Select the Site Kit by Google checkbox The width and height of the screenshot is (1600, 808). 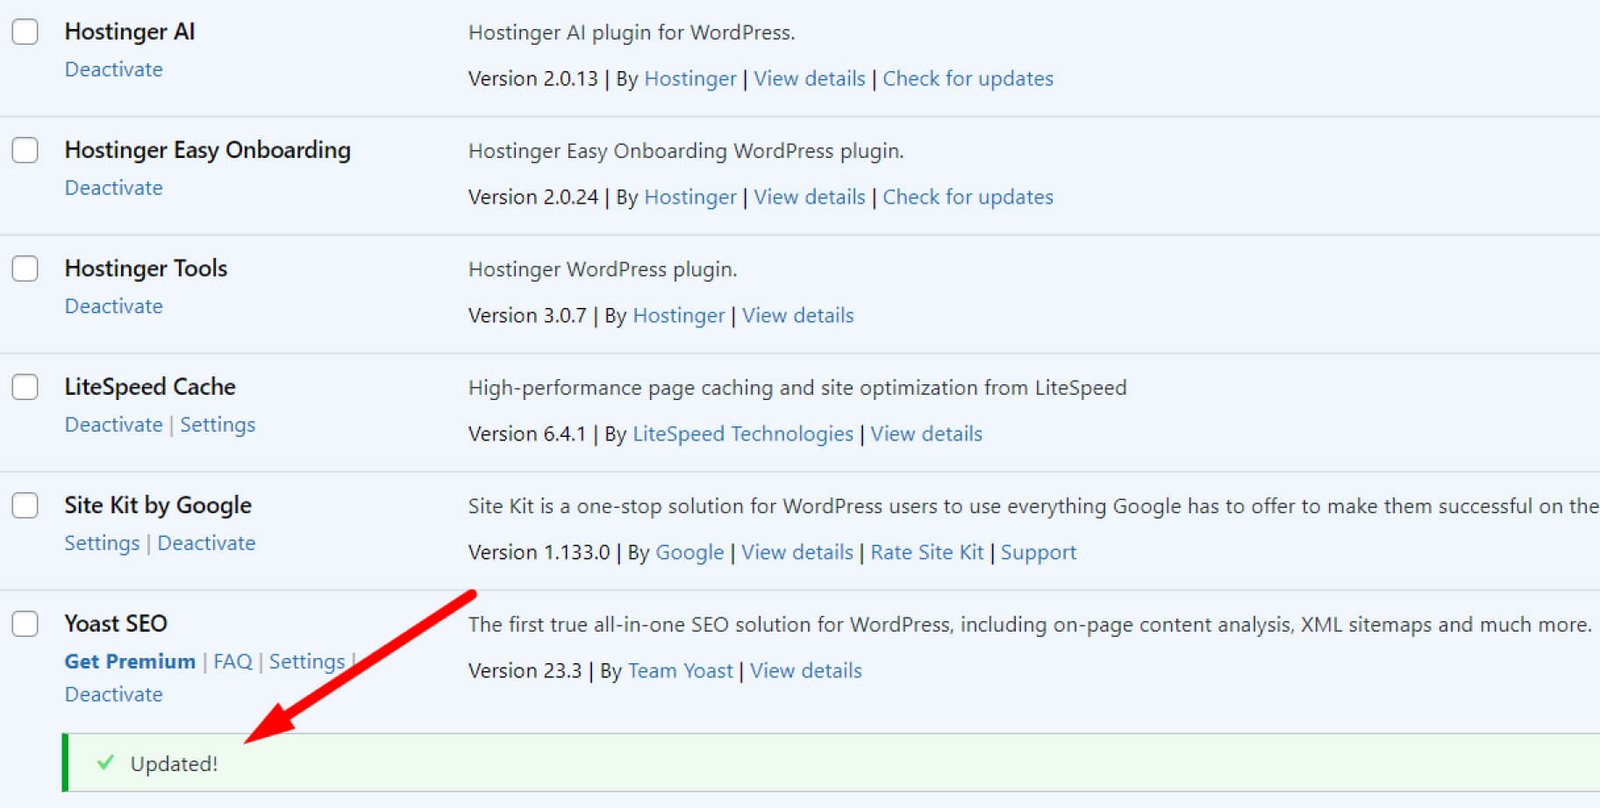tap(25, 505)
